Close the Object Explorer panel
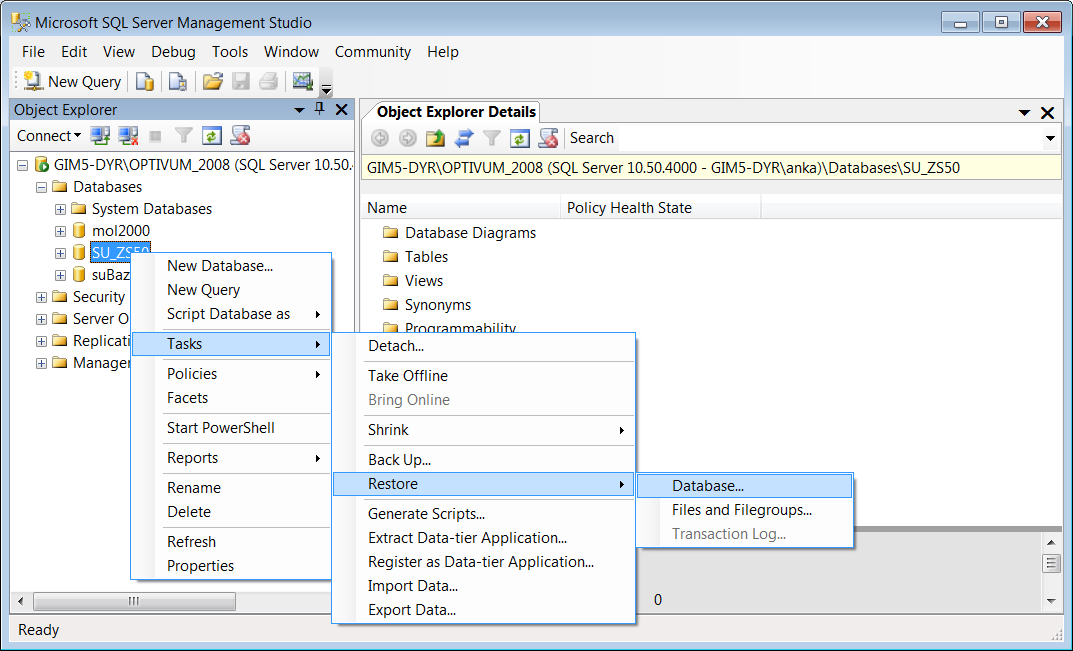Screen dimensions: 1073x651 (341, 109)
